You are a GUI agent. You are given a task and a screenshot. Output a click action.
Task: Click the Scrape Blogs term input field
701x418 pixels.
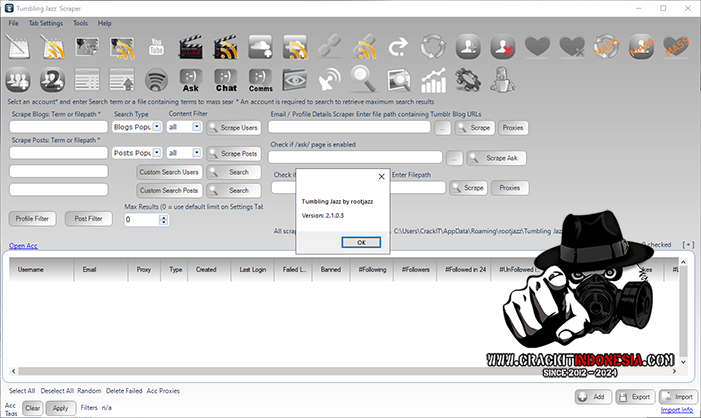tap(58, 127)
